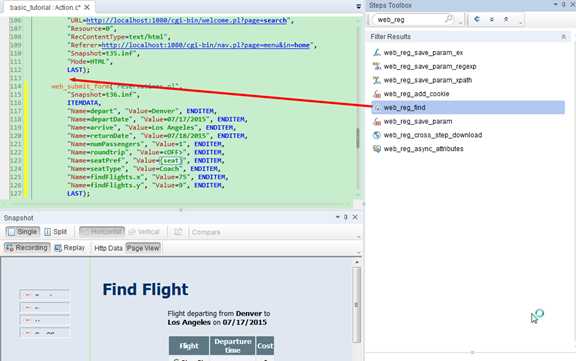Click the Find Flight page heading
The image size is (576, 361).
click(145, 289)
